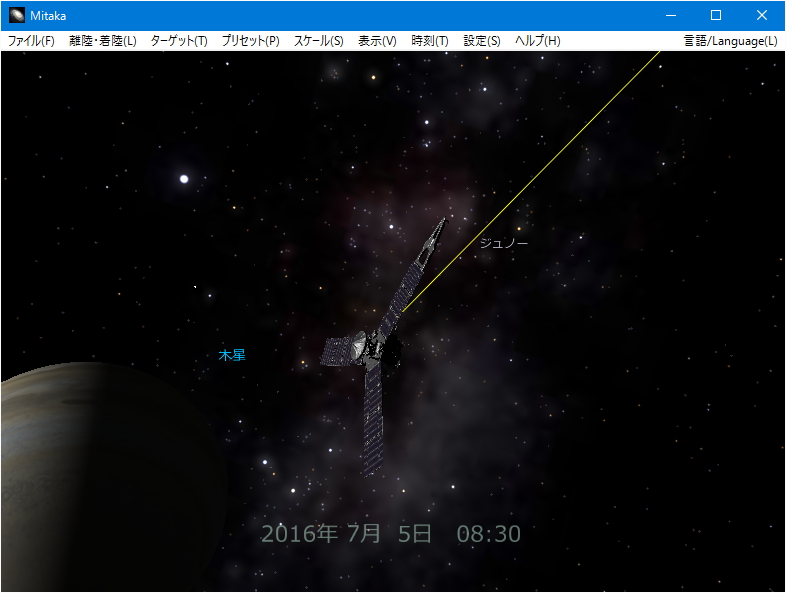
Task: Open the 言語/Language(L) menu
Action: 730,41
